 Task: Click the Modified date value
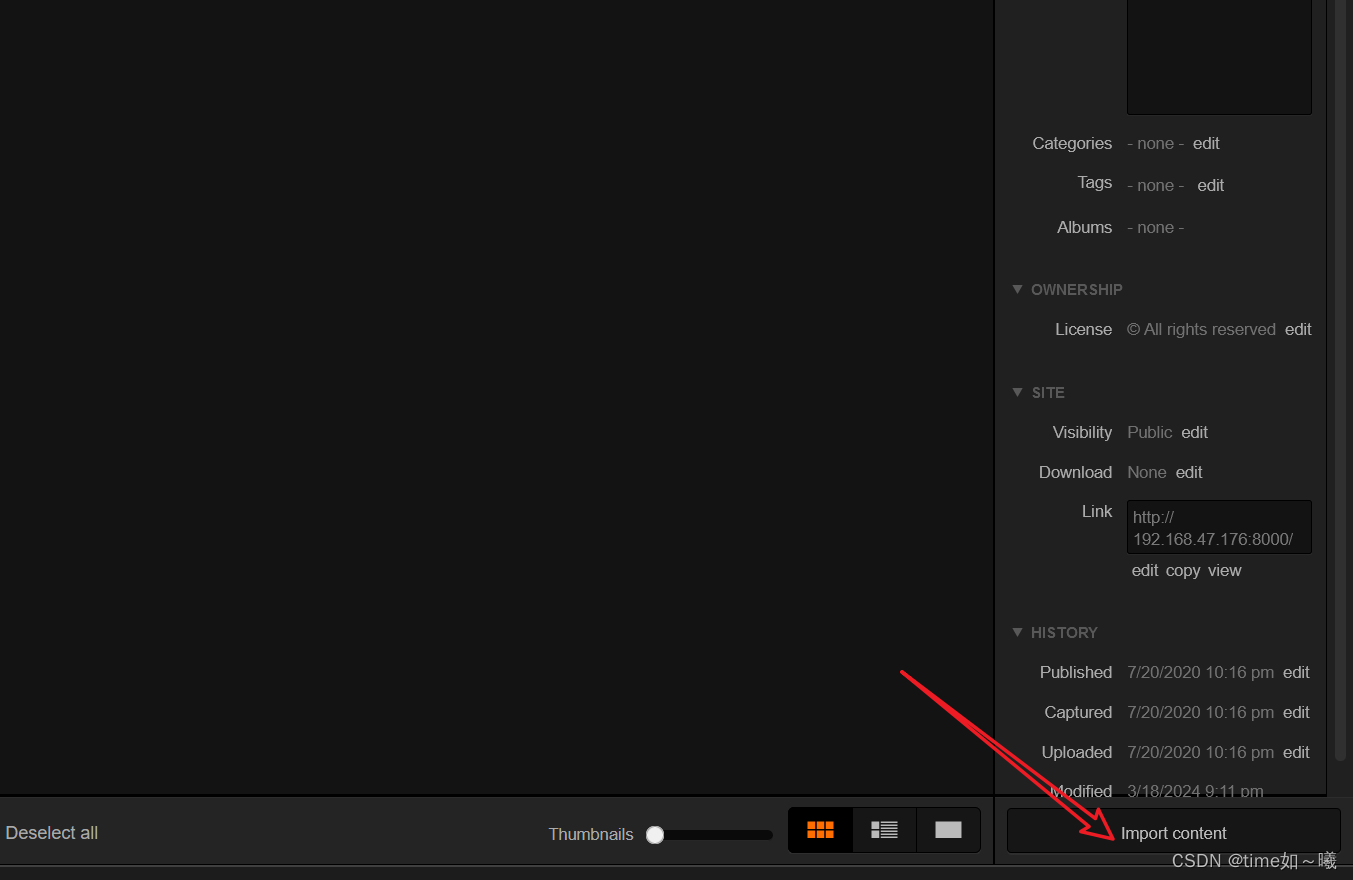click(x=1195, y=791)
